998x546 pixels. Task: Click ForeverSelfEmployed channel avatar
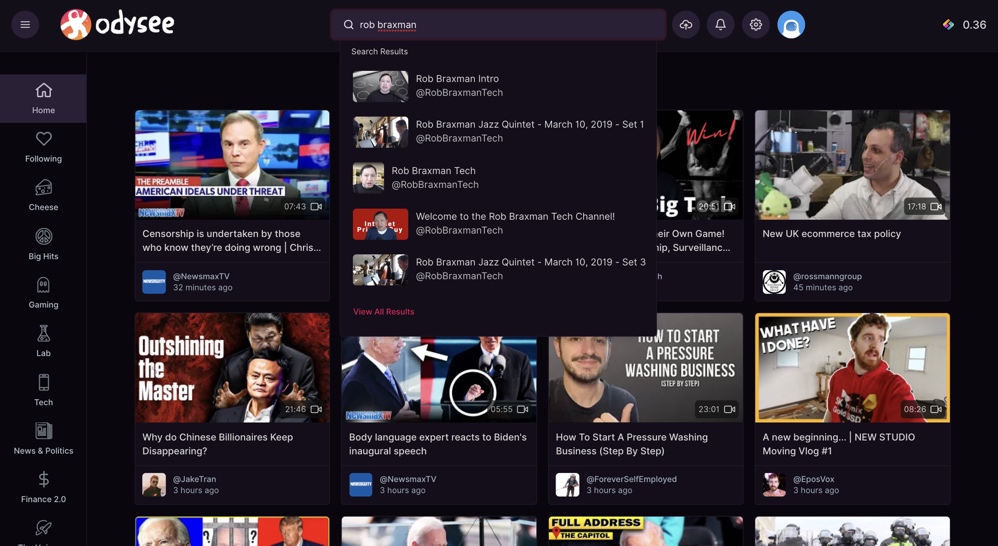[x=567, y=485]
